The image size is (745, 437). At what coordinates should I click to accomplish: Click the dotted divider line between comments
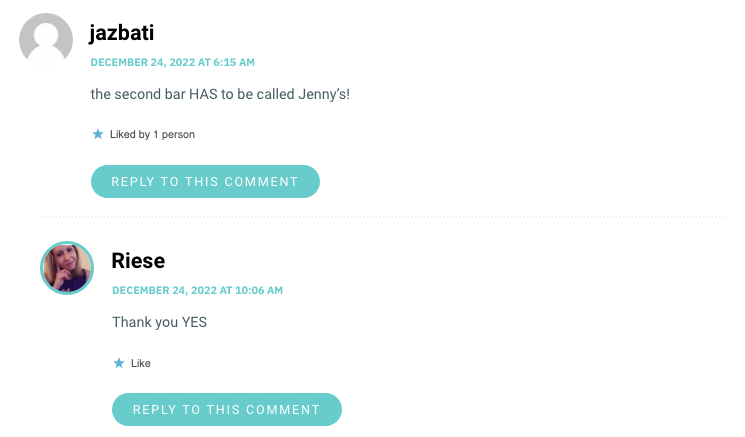pyautogui.click(x=382, y=216)
